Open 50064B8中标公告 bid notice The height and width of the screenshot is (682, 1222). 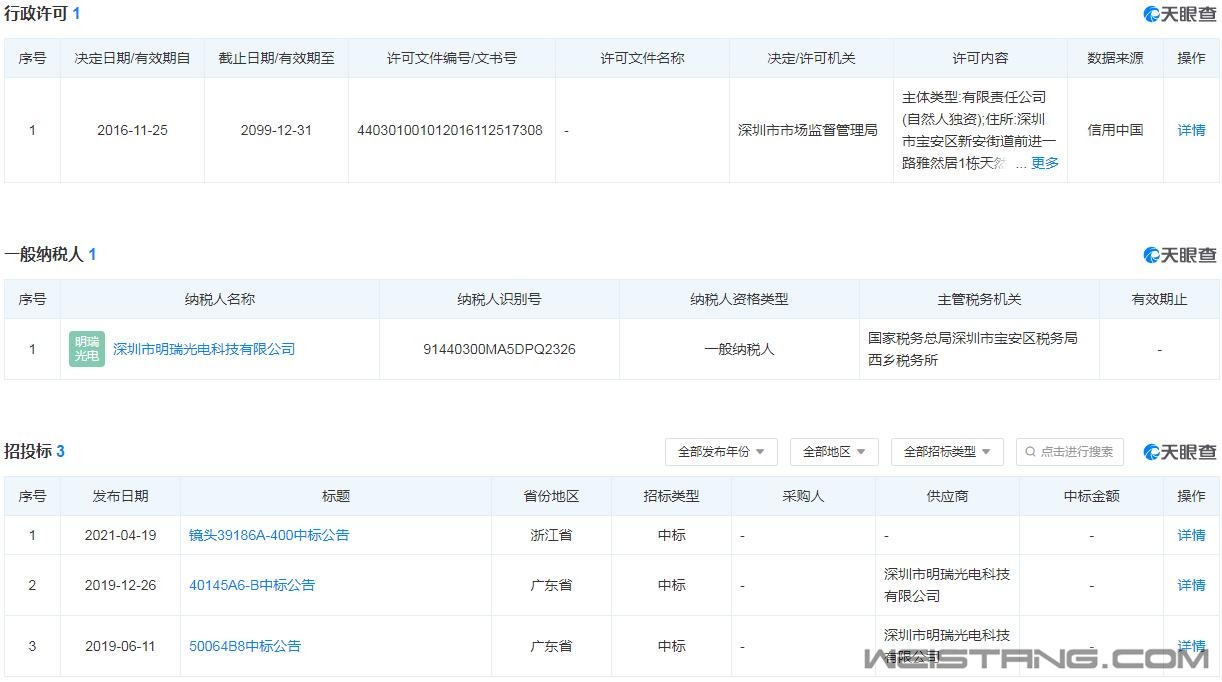(245, 646)
